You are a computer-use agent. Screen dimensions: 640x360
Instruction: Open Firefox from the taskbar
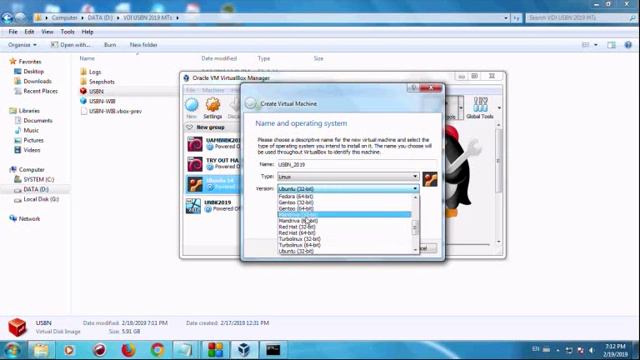click(128, 350)
